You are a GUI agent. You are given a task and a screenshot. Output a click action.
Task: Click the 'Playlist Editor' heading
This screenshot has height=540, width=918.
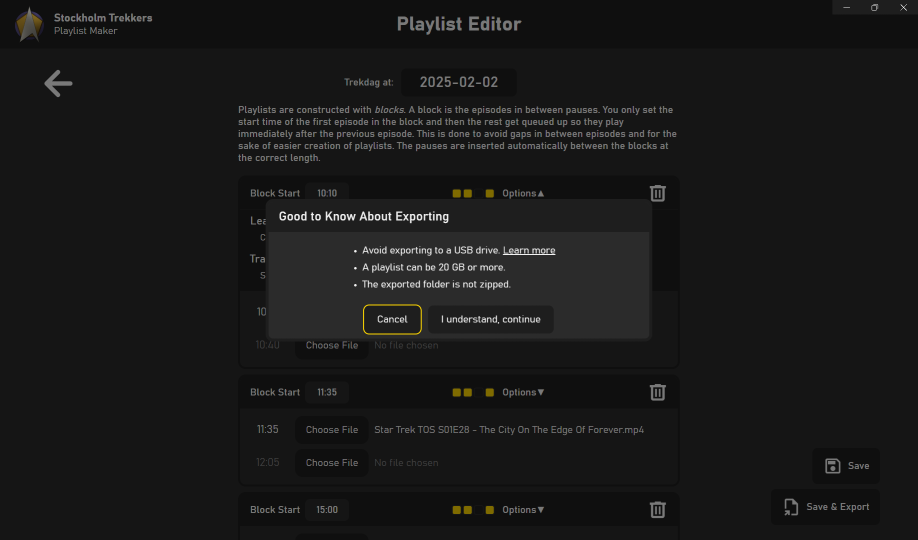pos(459,24)
